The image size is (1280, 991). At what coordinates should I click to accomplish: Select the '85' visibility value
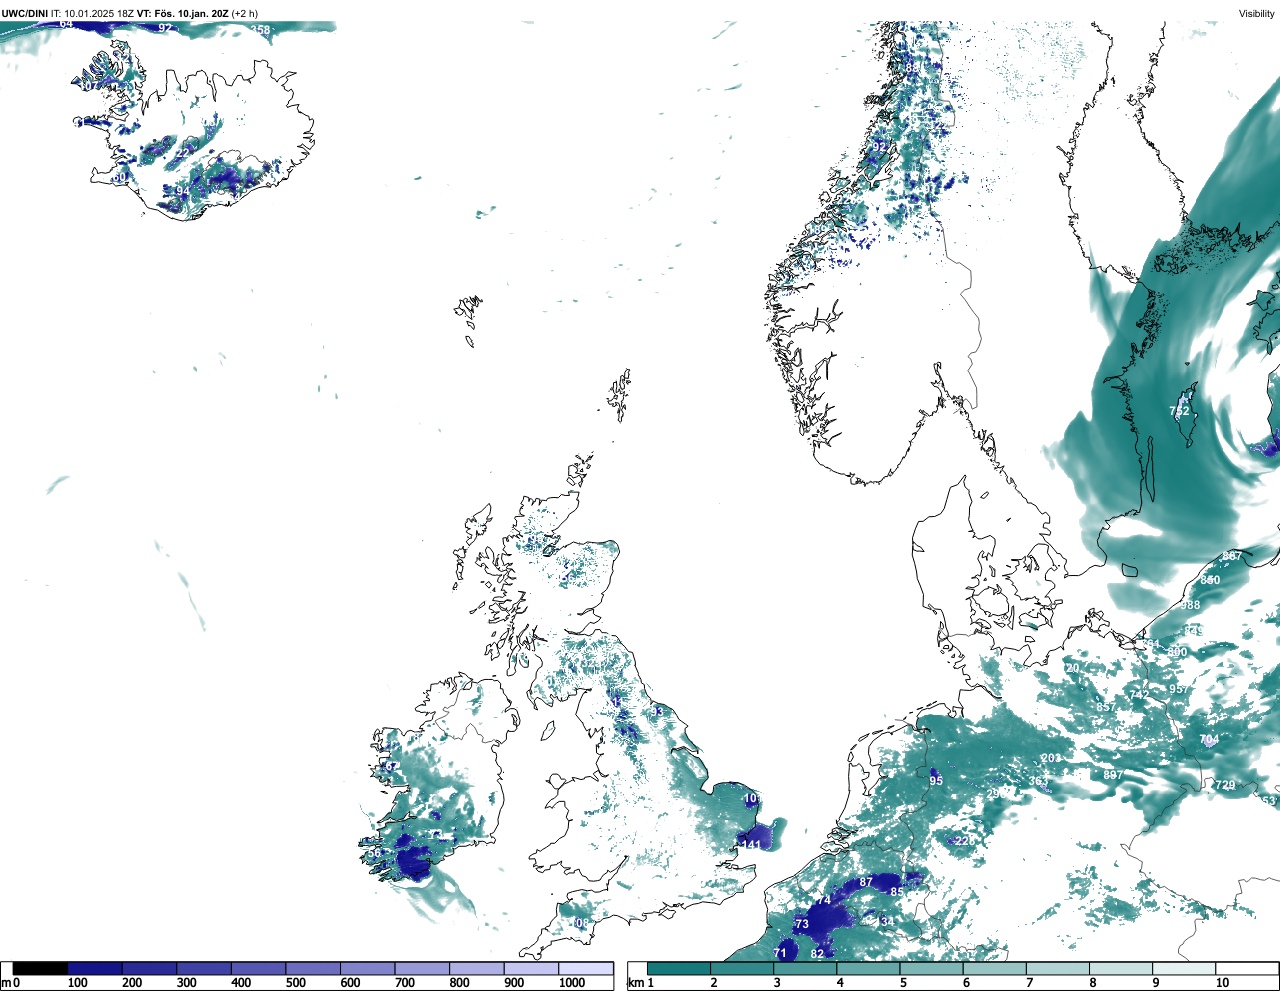point(897,891)
